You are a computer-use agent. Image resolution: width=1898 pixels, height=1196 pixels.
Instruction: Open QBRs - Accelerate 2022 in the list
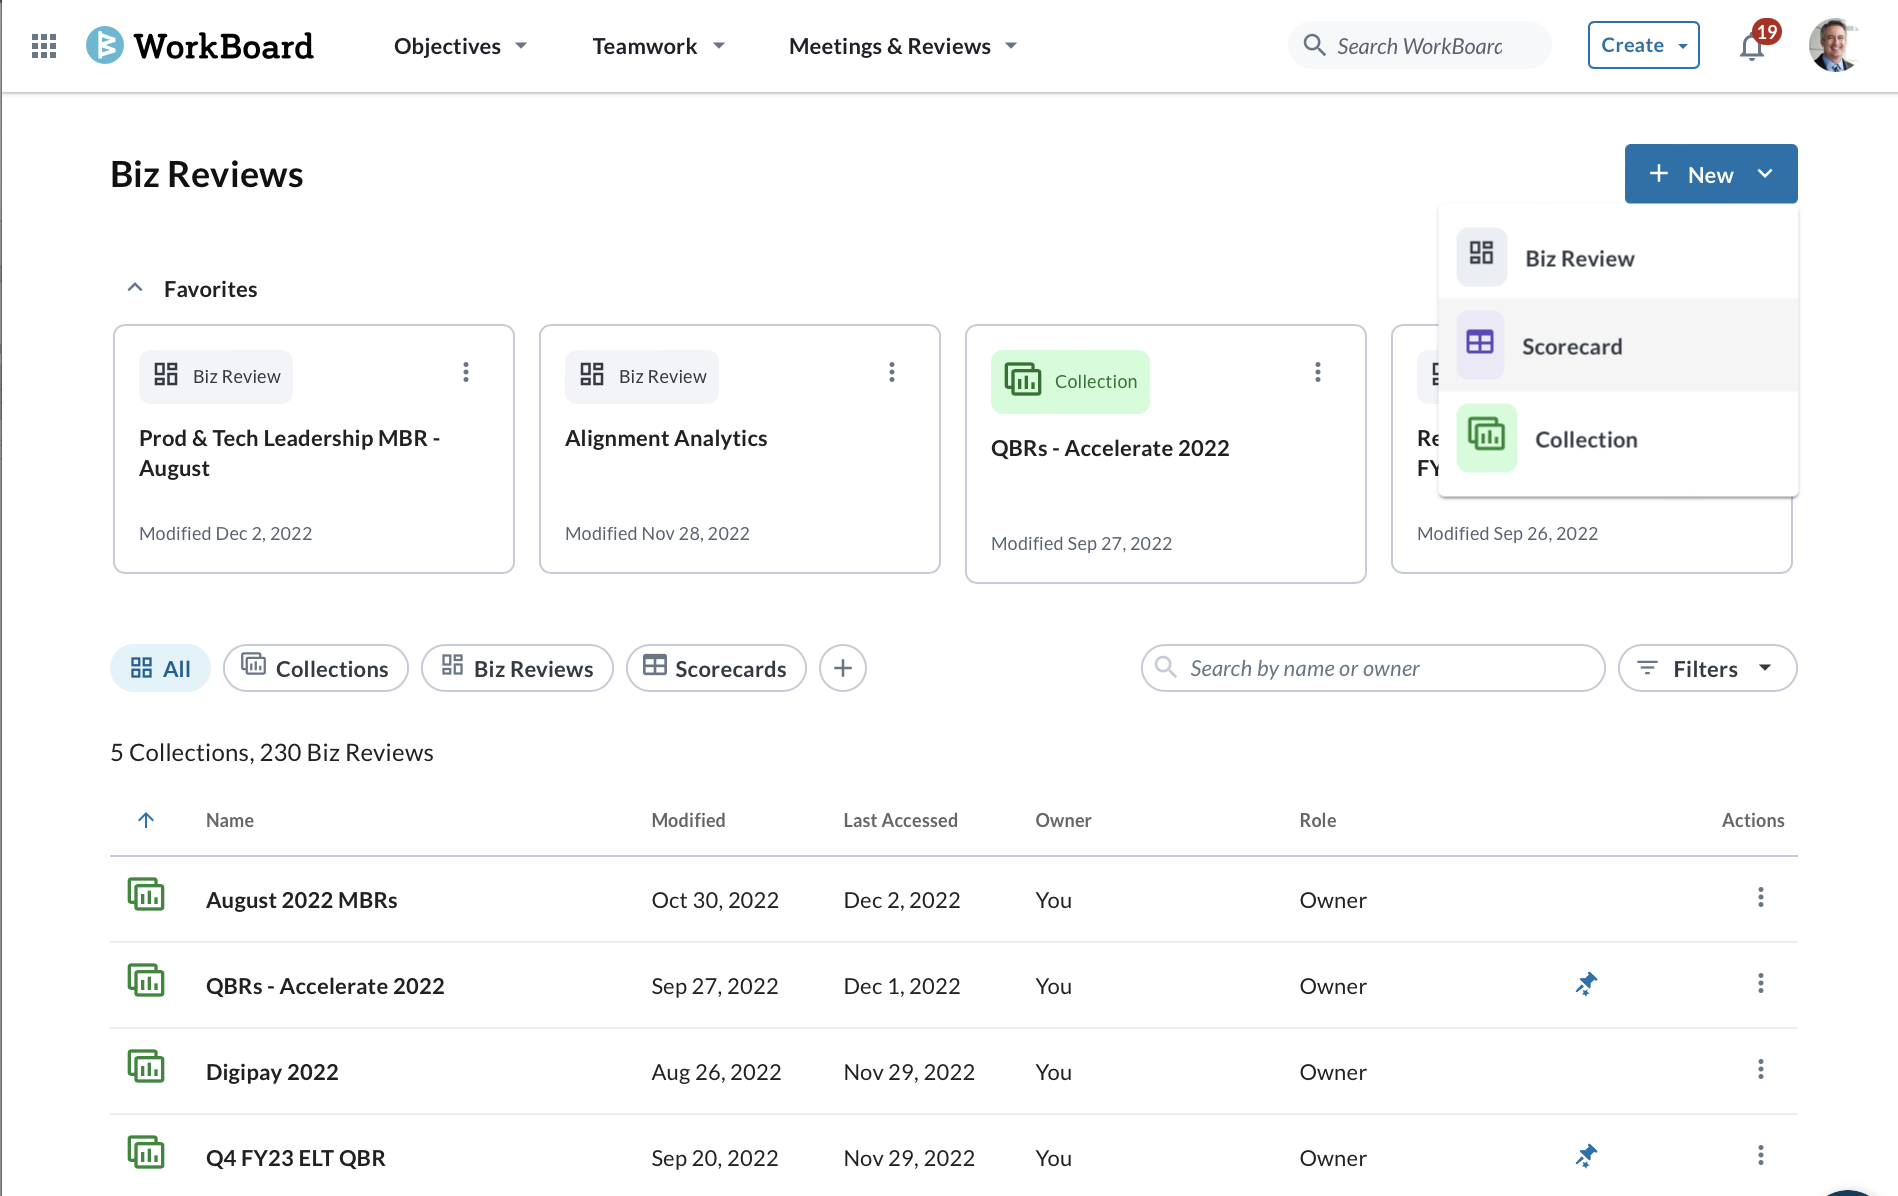[325, 986]
